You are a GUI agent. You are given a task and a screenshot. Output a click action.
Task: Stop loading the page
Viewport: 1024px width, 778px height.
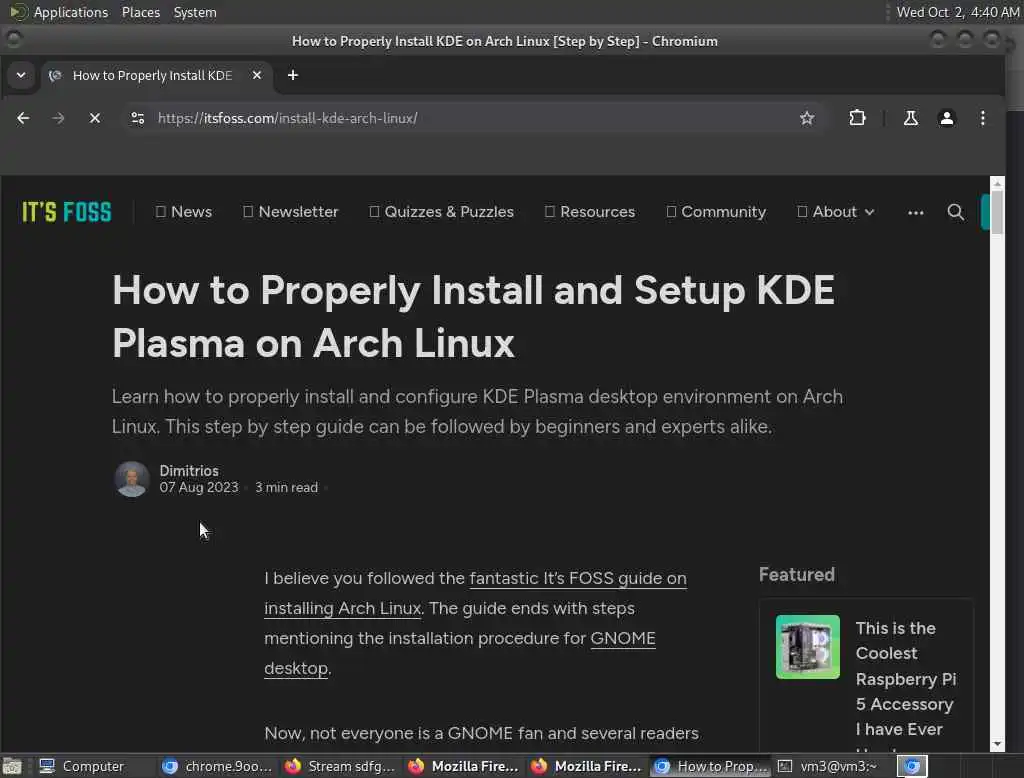click(x=95, y=118)
